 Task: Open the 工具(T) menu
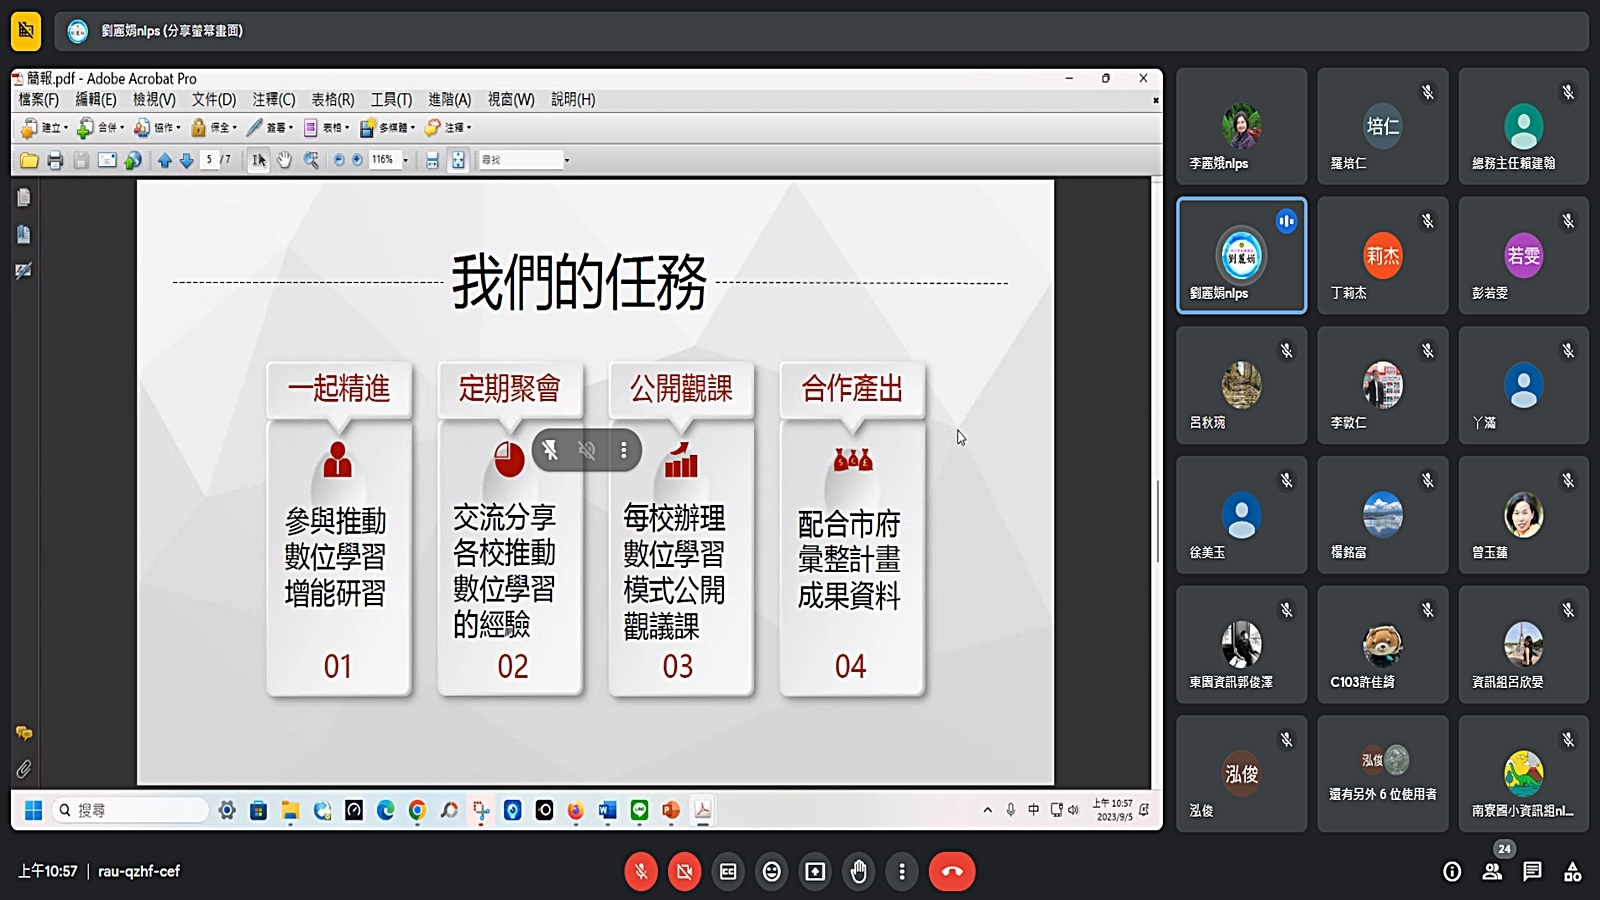coord(391,100)
